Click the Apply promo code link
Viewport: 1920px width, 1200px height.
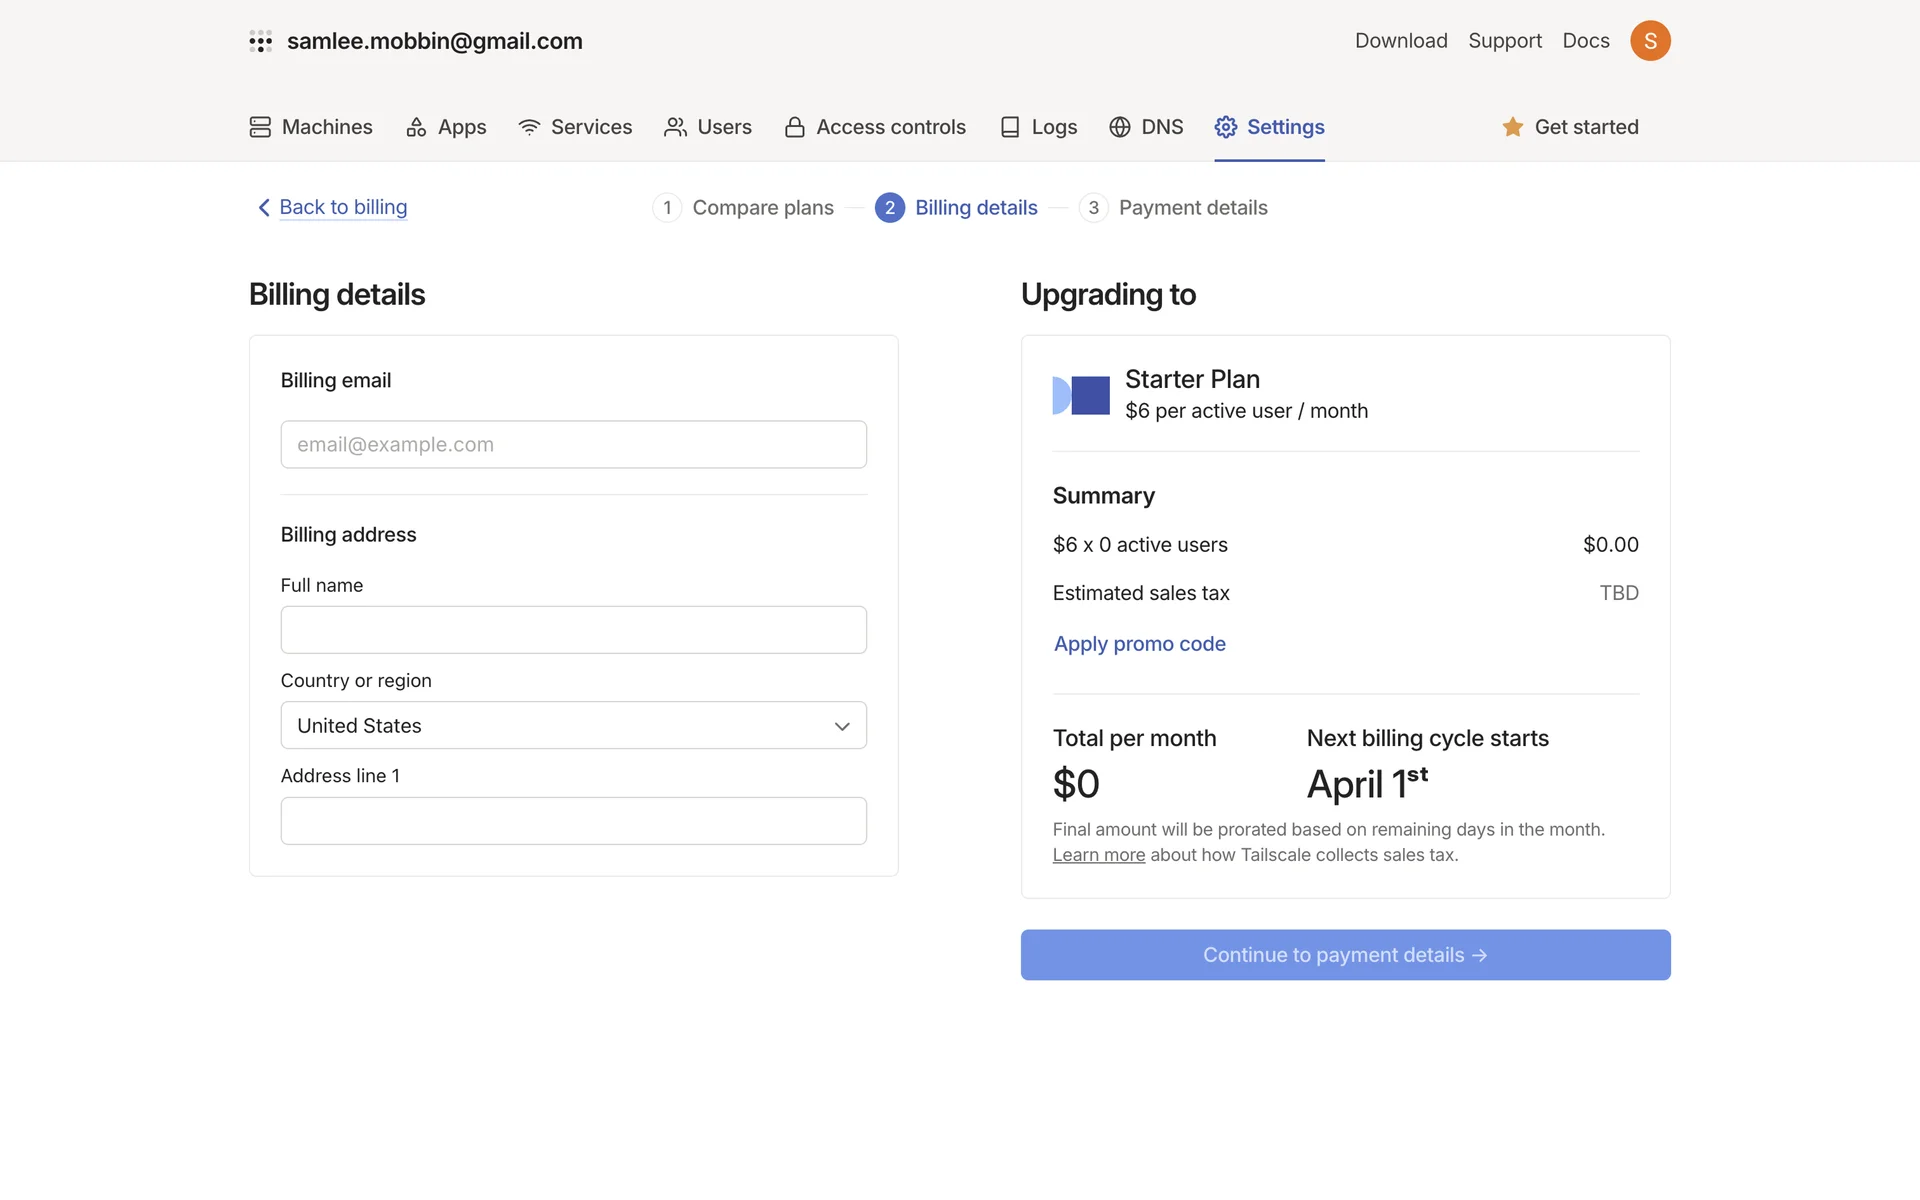click(1139, 644)
